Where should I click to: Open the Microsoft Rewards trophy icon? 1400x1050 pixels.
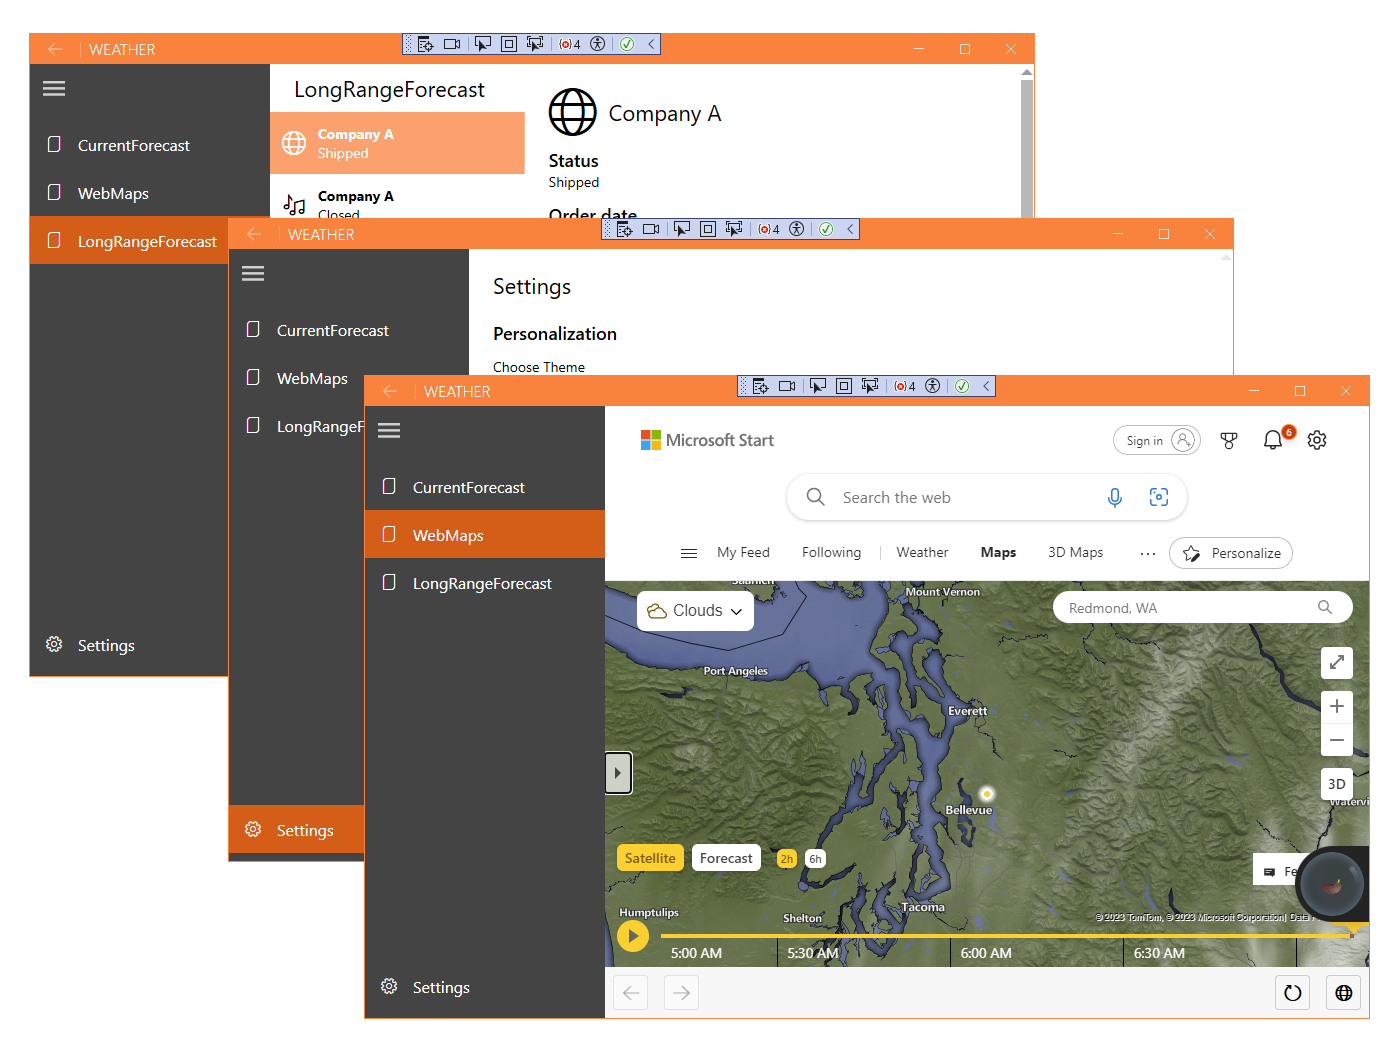[x=1229, y=440]
